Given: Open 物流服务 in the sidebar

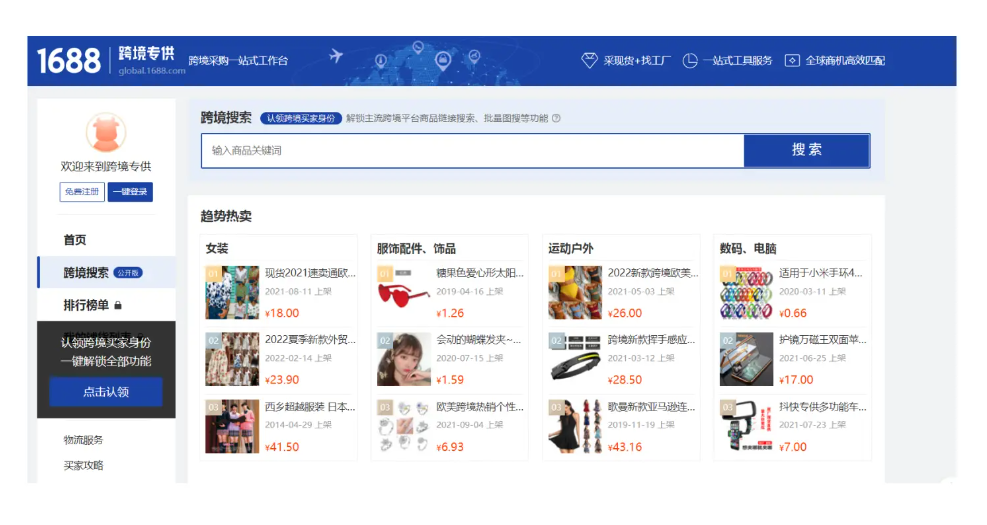Looking at the screenshot, I should pyautogui.click(x=83, y=440).
